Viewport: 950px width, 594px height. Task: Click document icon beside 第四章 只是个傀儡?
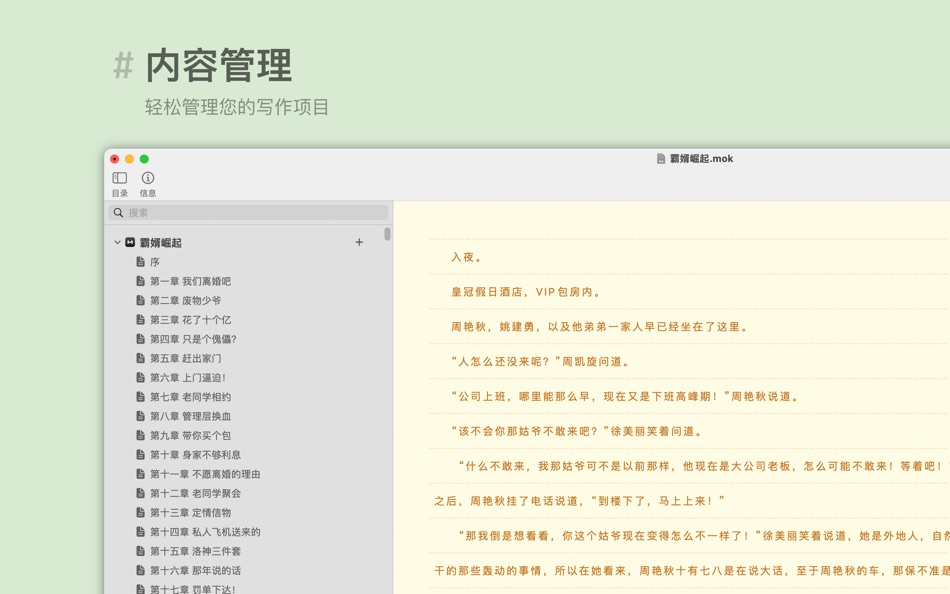click(x=141, y=339)
